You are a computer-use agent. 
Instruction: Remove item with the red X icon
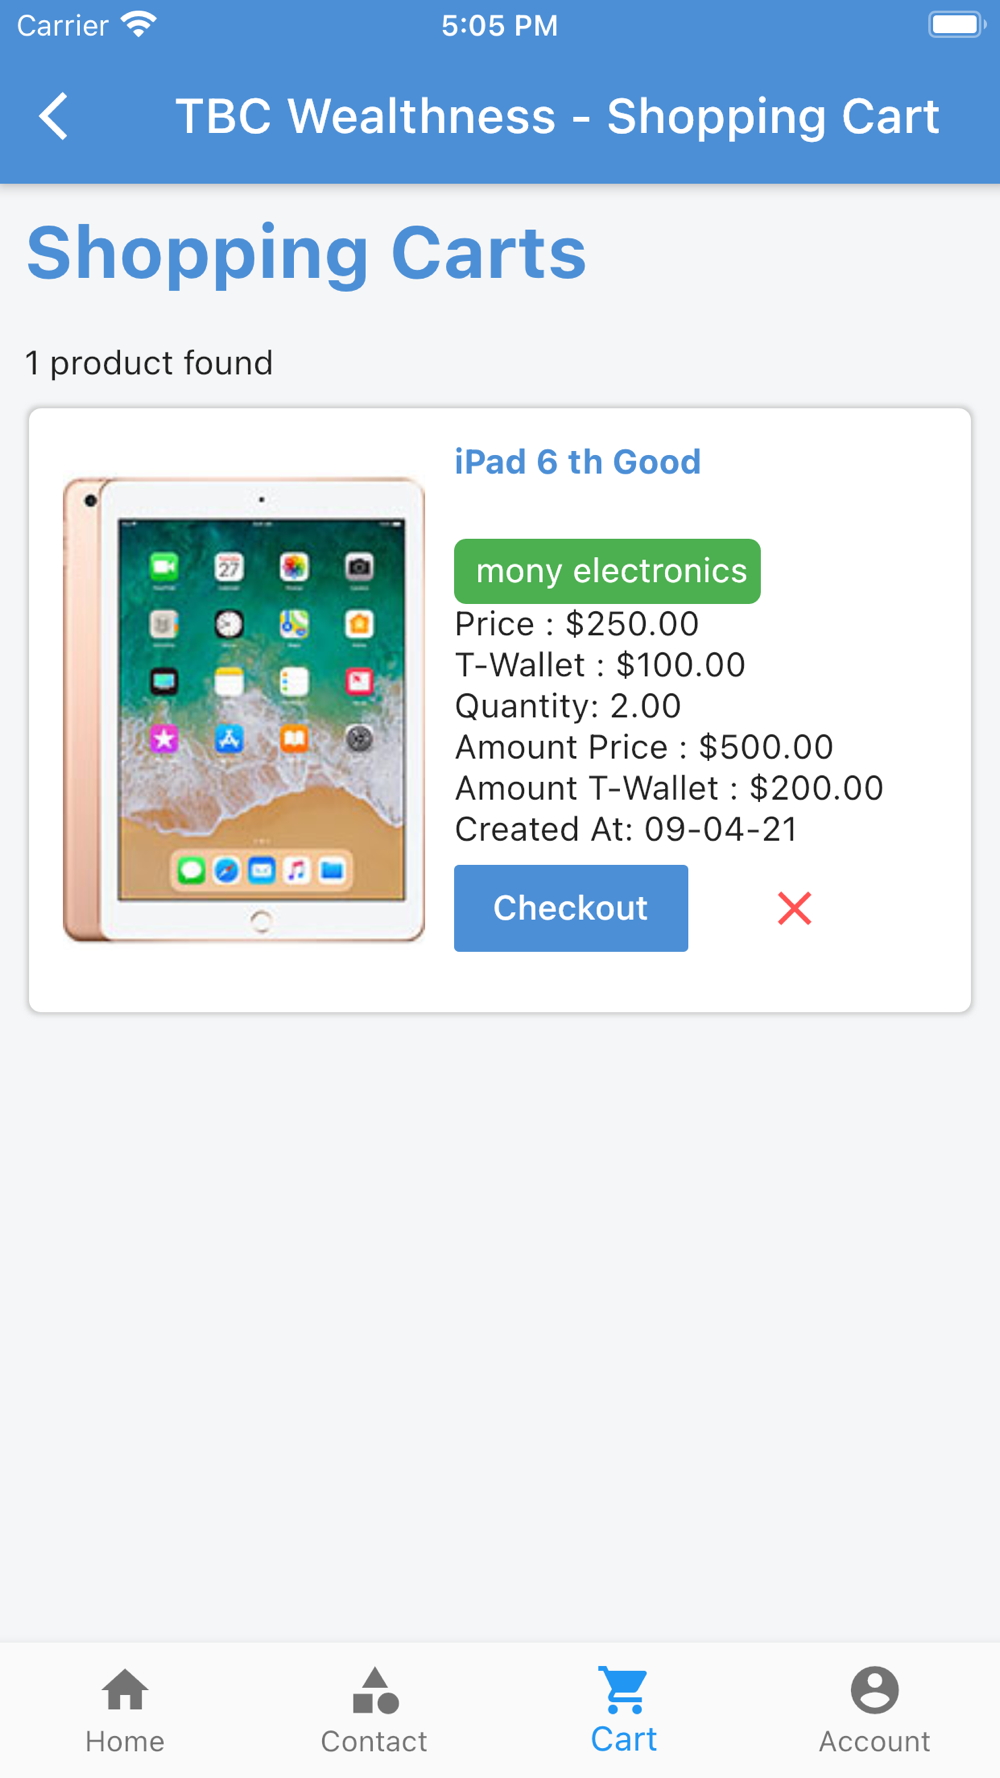[x=795, y=908]
